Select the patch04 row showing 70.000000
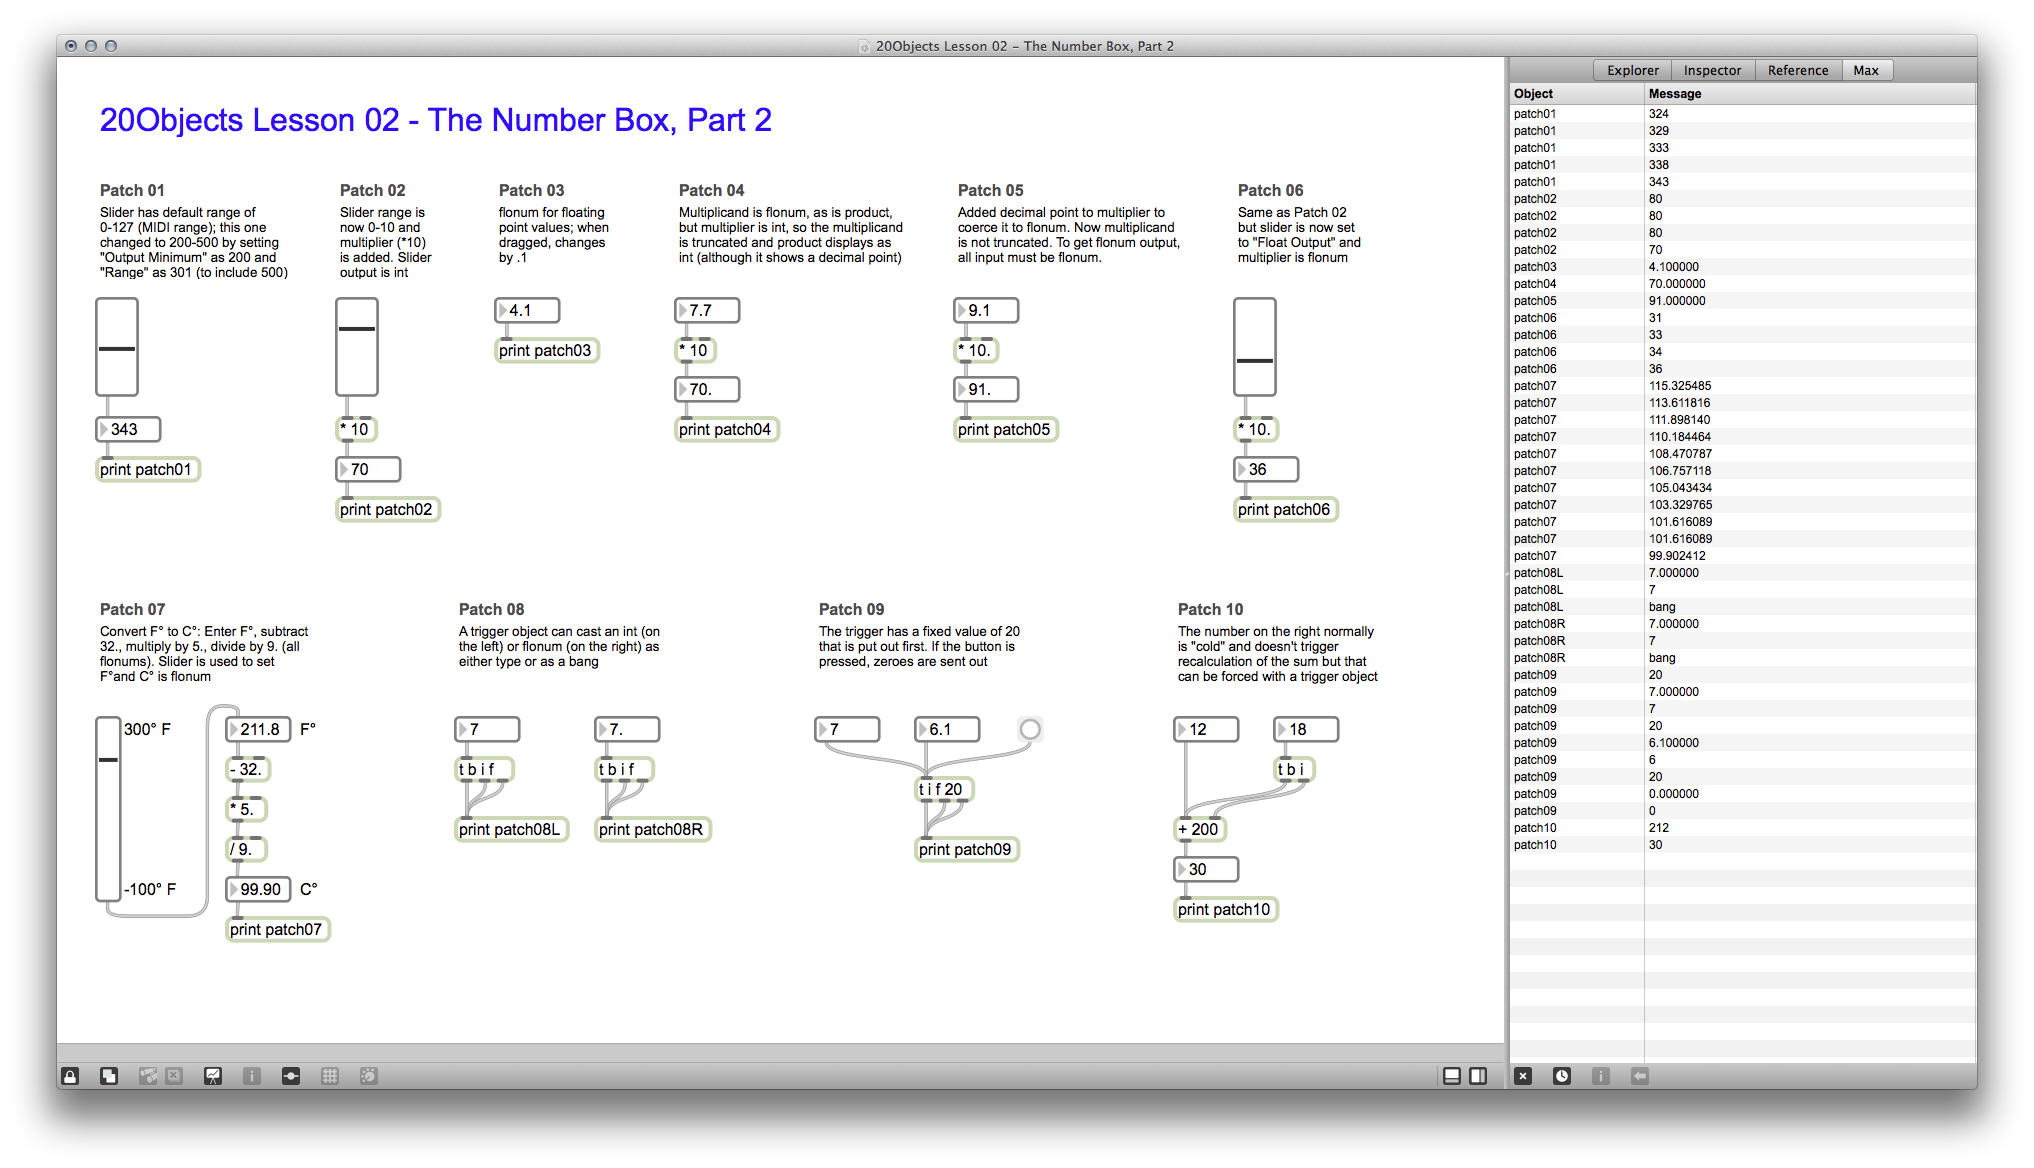The image size is (2034, 1168). (1743, 284)
